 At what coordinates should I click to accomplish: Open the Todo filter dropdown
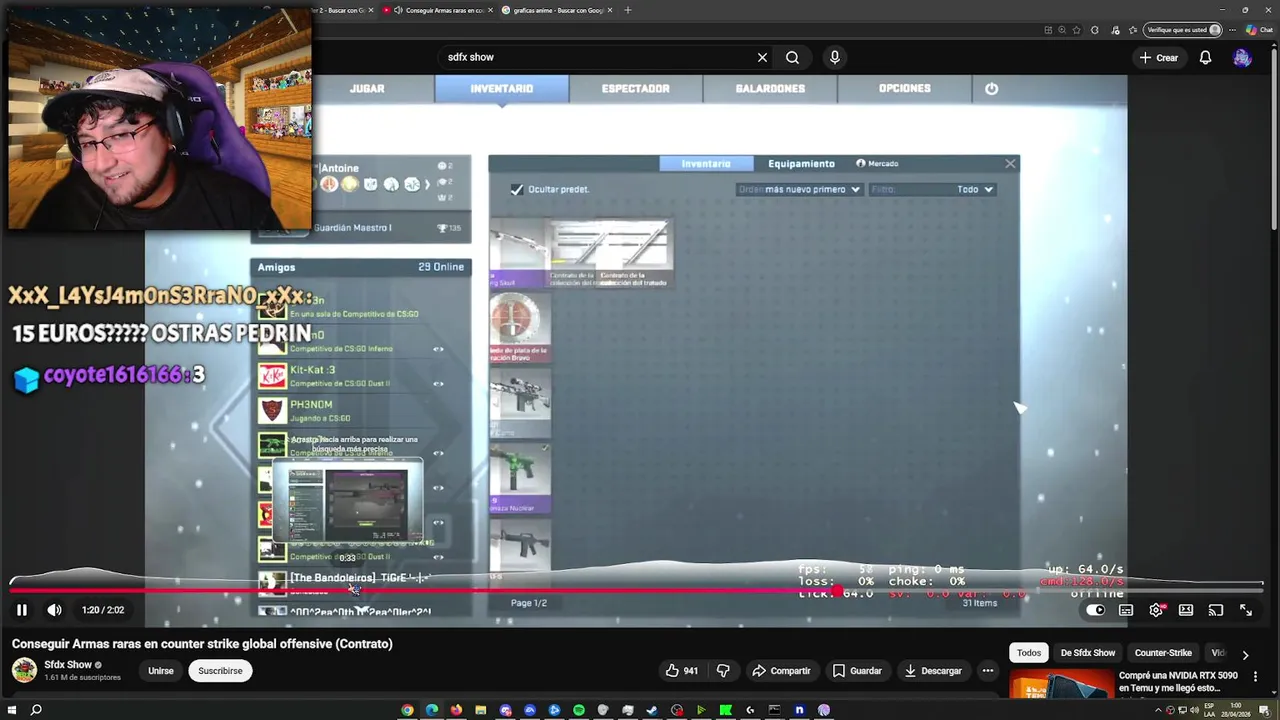point(974,189)
